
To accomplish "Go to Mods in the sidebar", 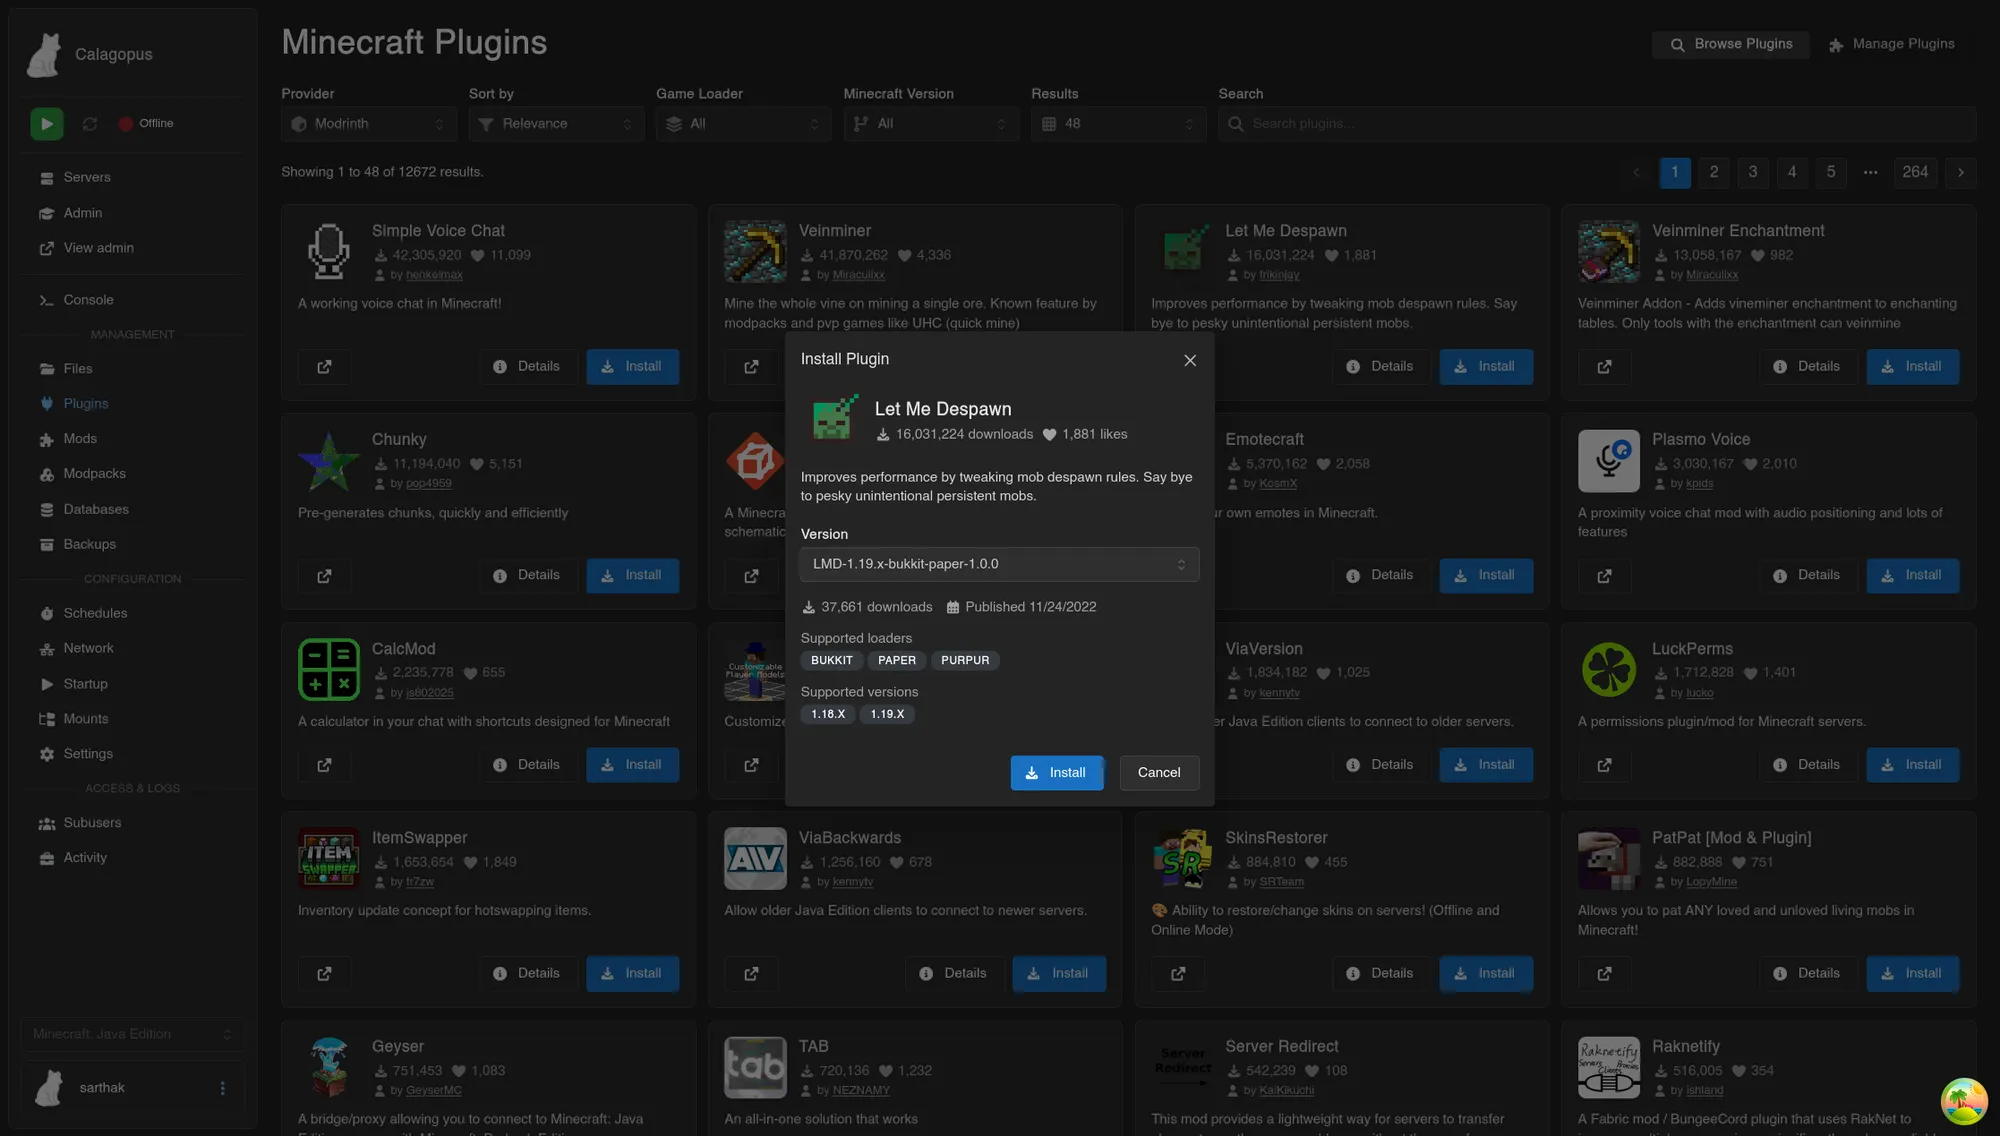I will pos(80,439).
